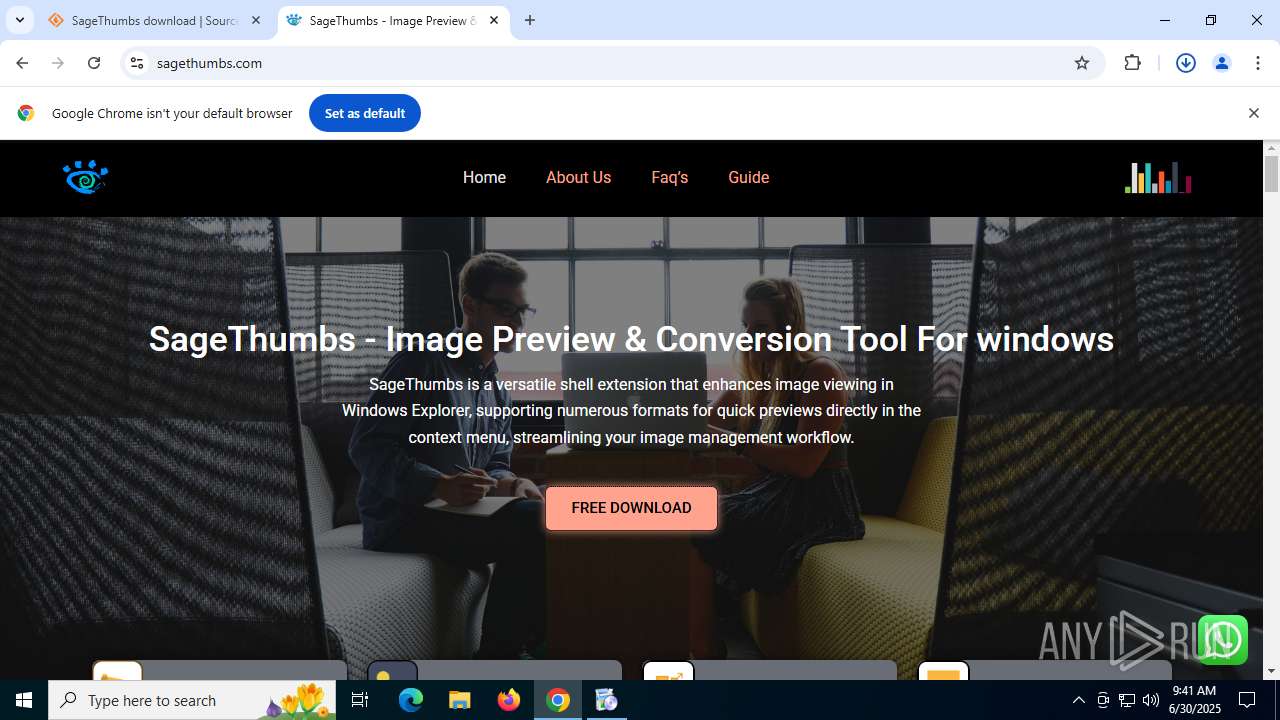Viewport: 1280px width, 720px height.
Task: Click the Chrome forward arrow
Action: (x=58, y=63)
